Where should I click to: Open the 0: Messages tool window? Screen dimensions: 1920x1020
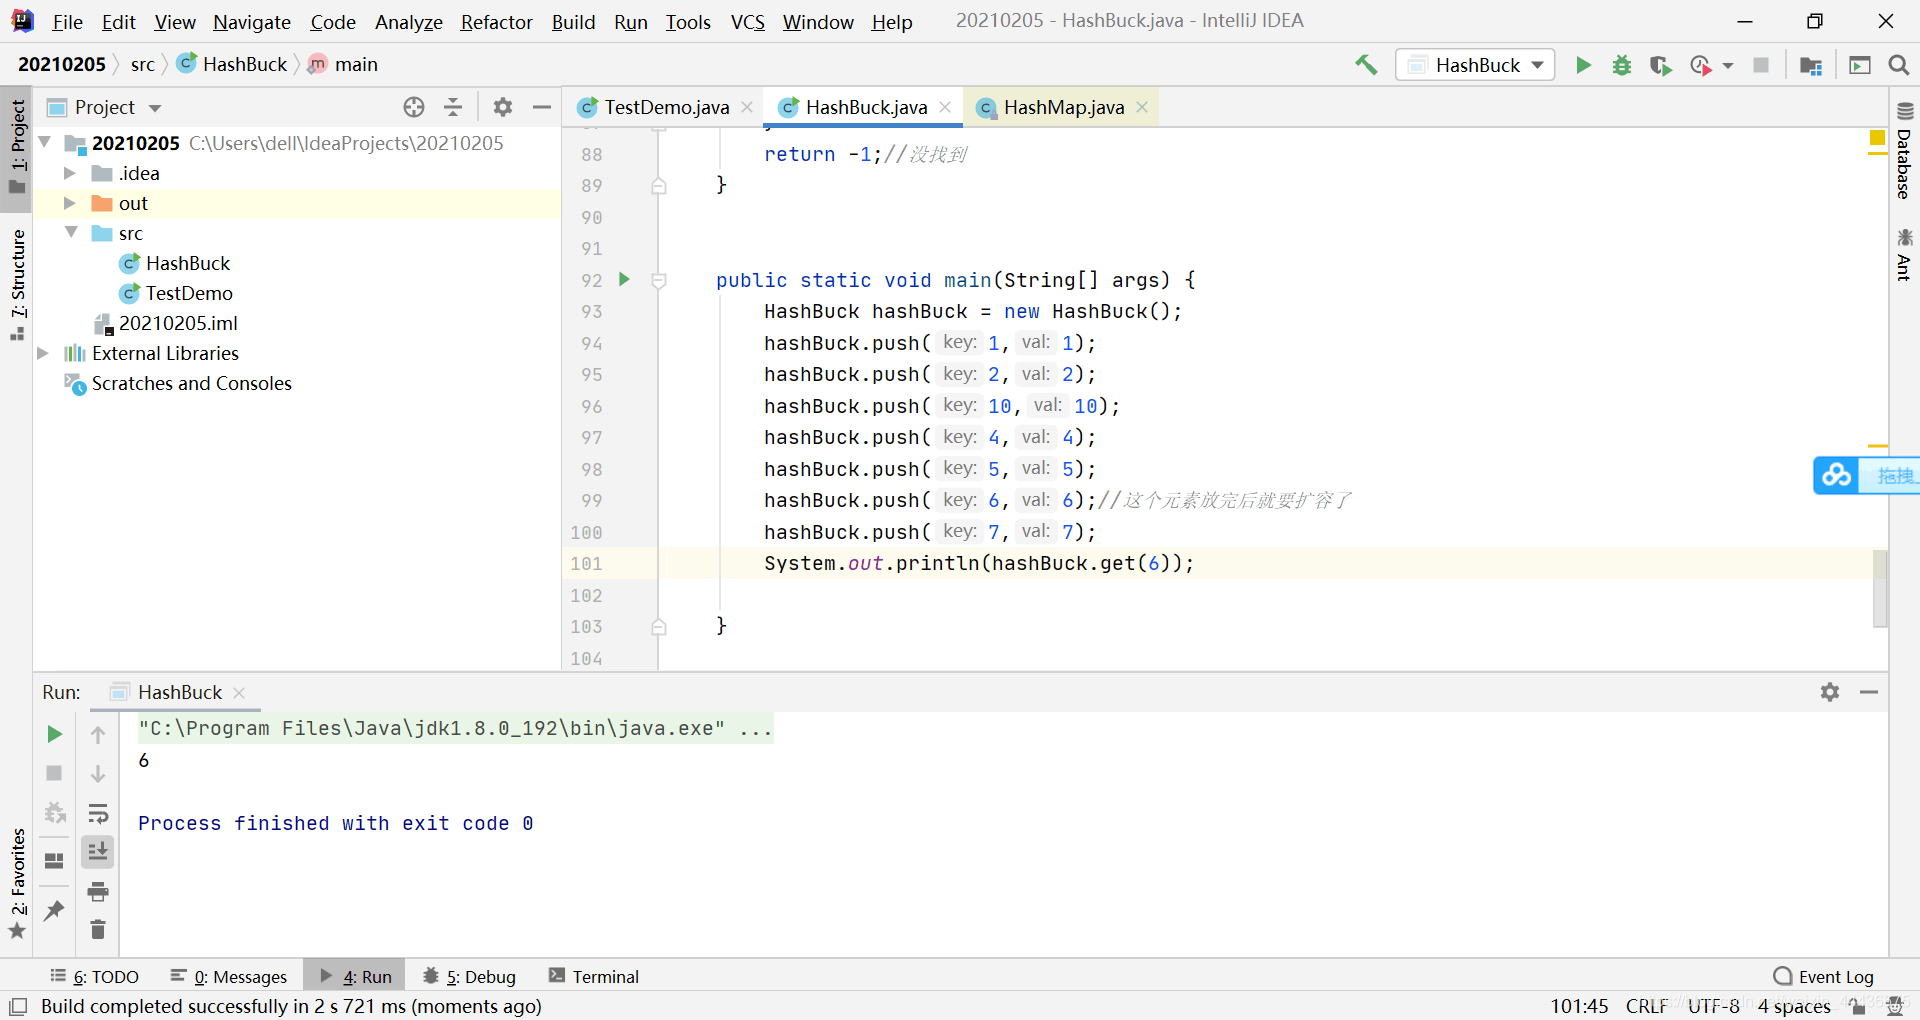(229, 977)
